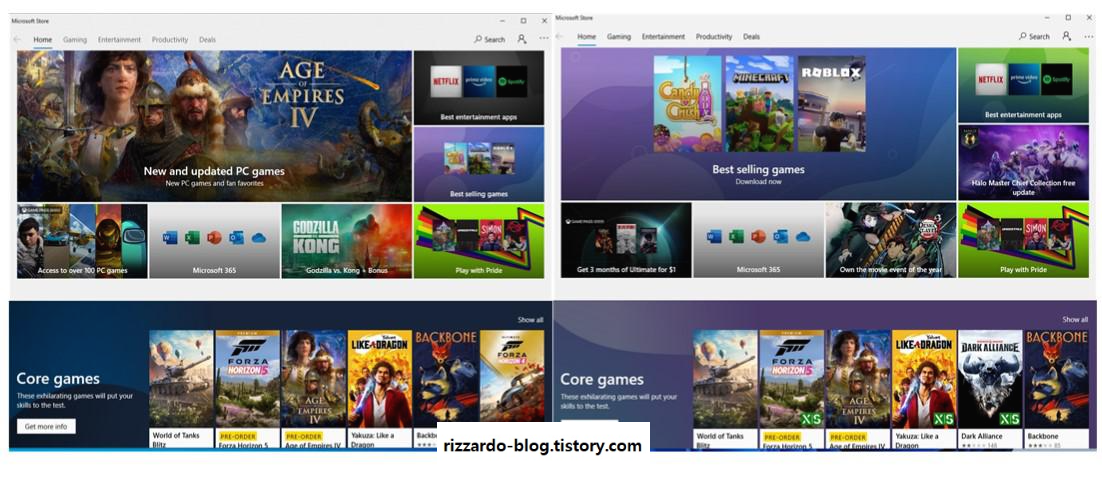Image resolution: width=1102 pixels, height=480 pixels.
Task: Click Show all in right Core games section
Action: click(x=1075, y=319)
